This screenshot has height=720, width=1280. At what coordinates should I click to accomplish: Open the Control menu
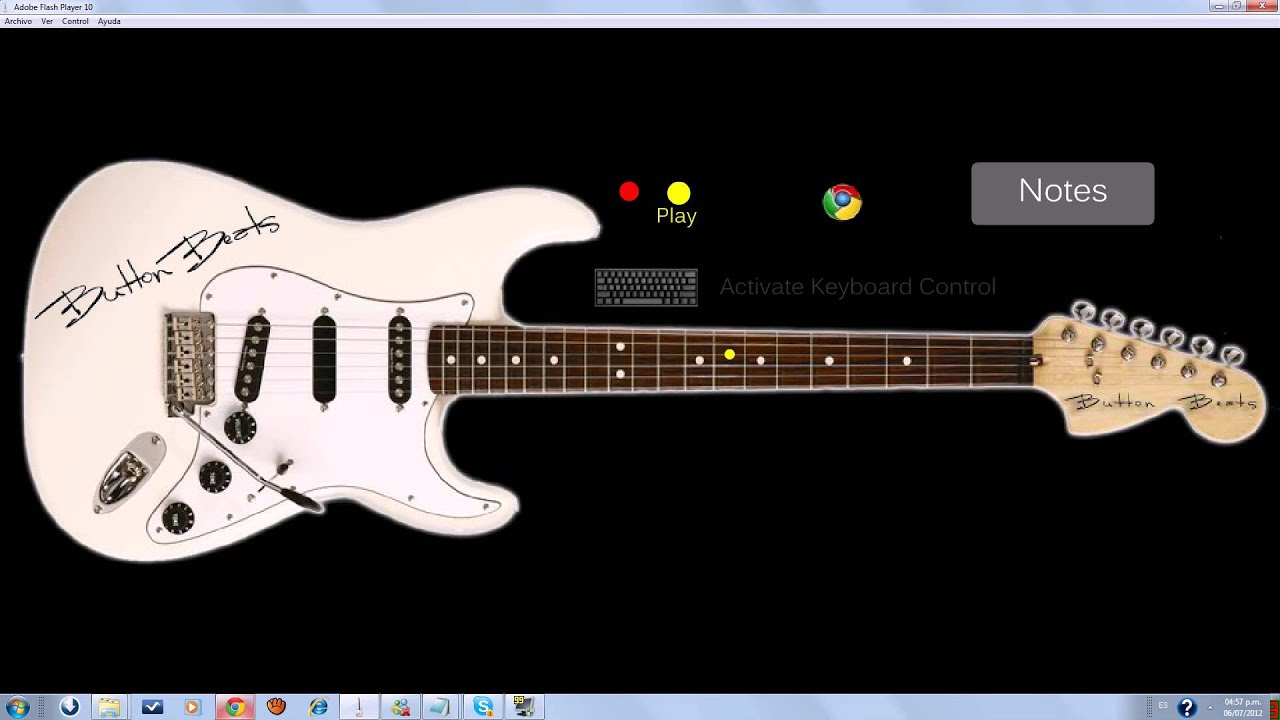pyautogui.click(x=75, y=21)
